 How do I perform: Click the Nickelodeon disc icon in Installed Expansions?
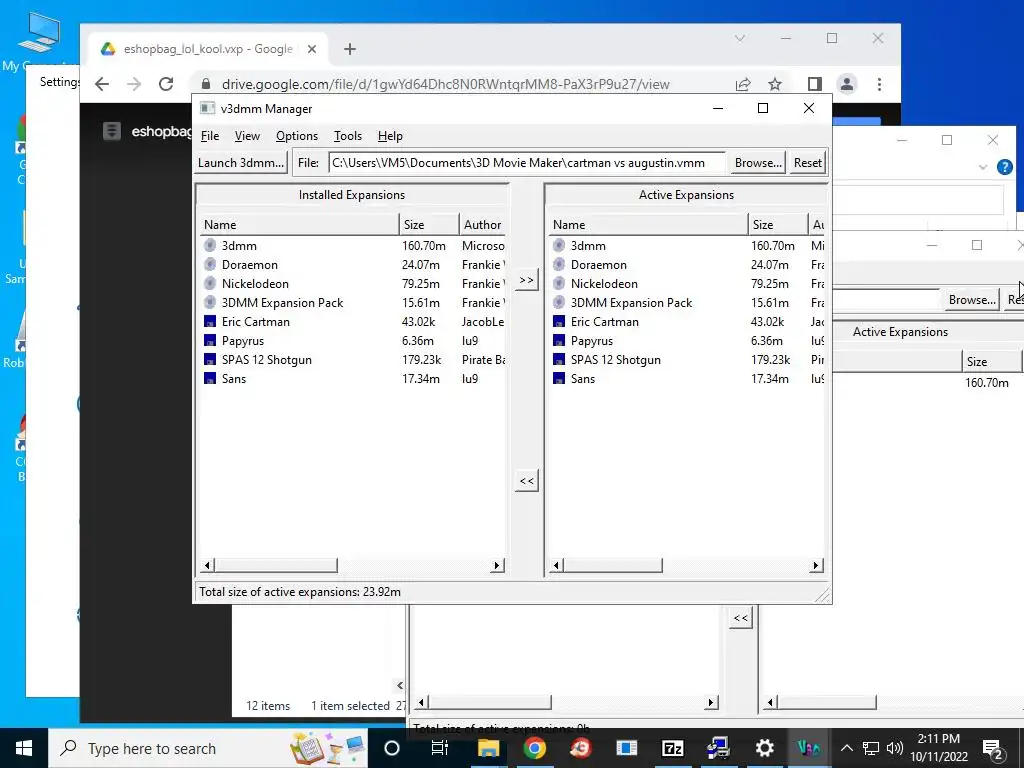[210, 283]
